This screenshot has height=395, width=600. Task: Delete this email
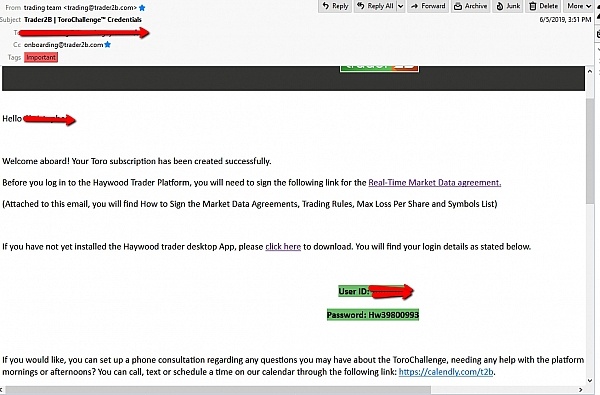[x=544, y=6]
